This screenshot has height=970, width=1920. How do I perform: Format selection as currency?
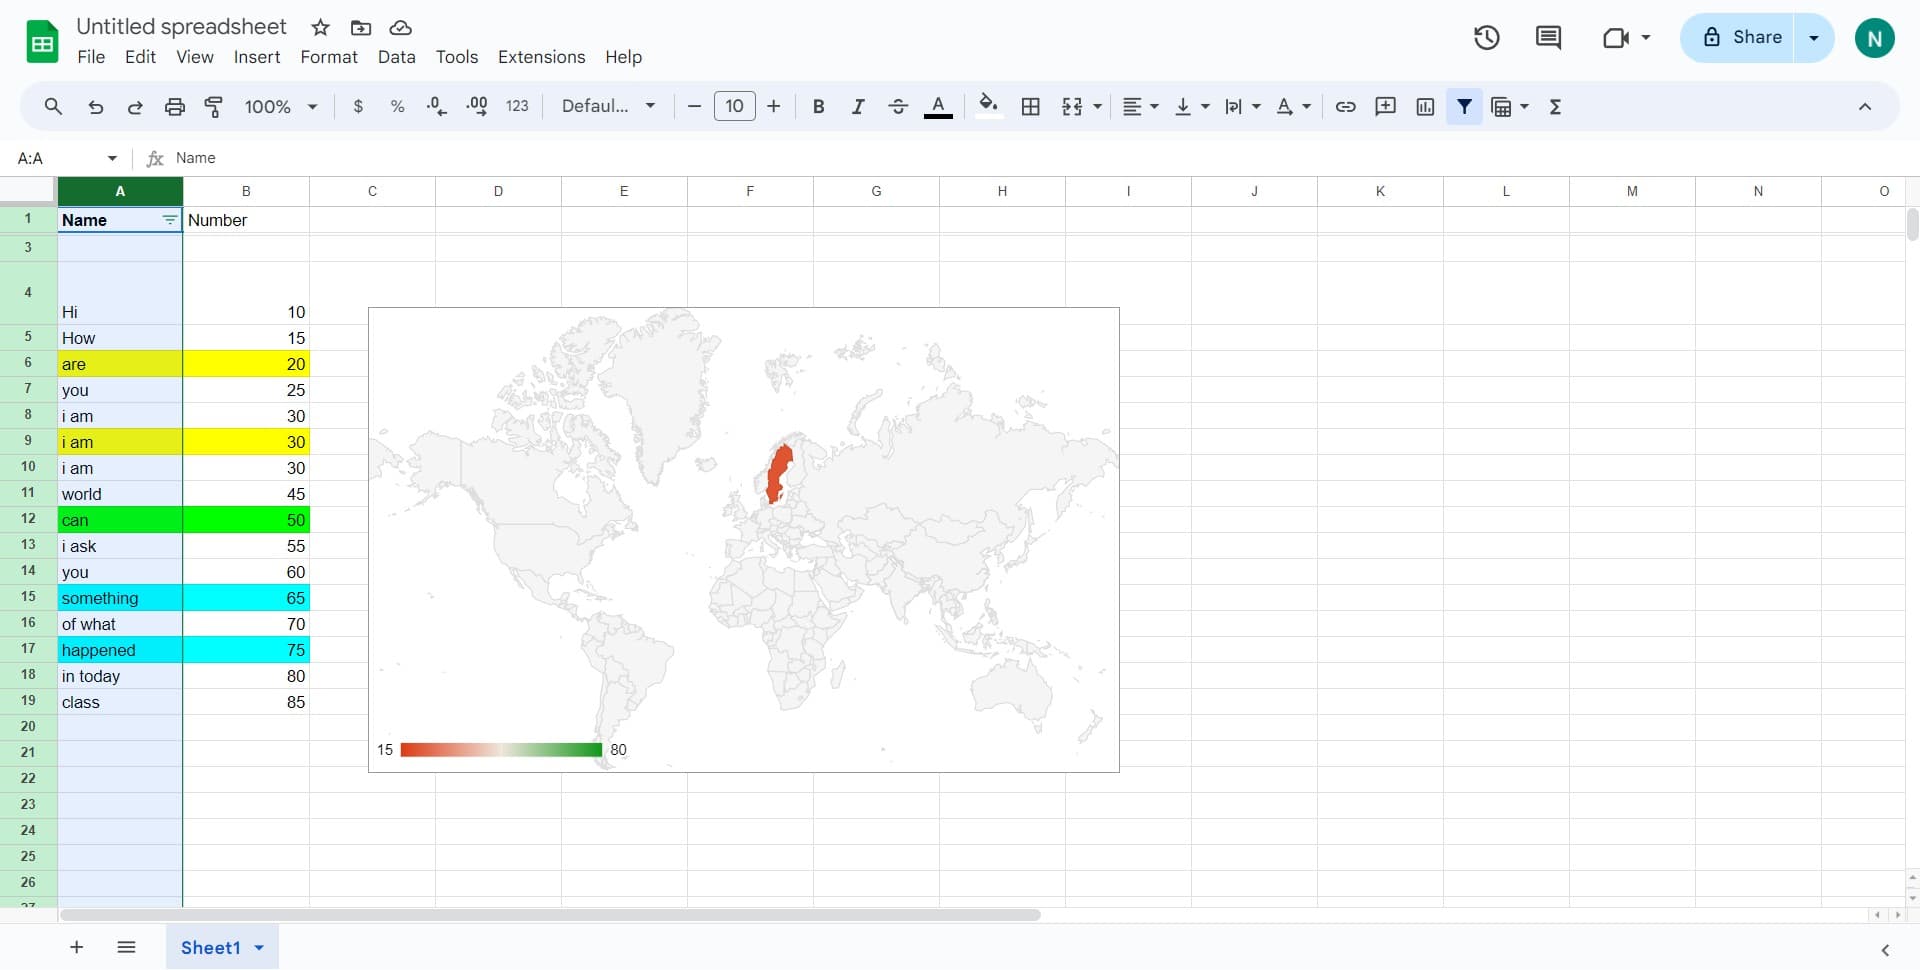tap(358, 106)
